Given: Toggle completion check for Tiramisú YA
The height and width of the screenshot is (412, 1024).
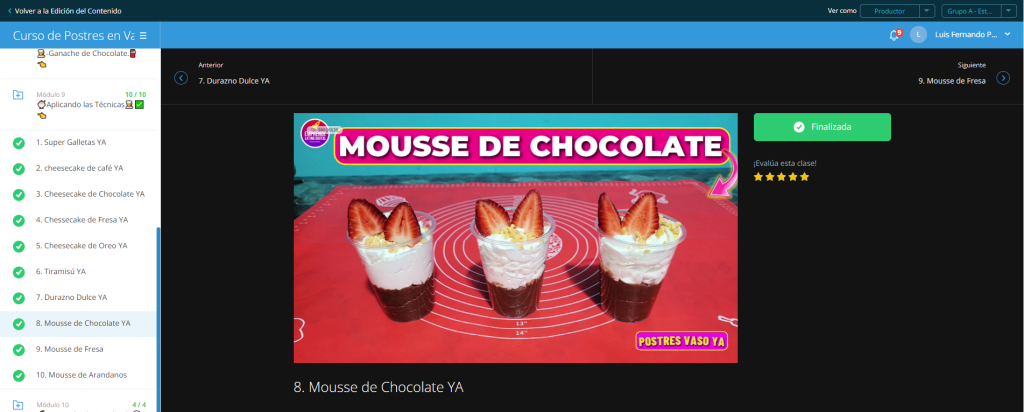Looking at the screenshot, I should coord(19,272).
